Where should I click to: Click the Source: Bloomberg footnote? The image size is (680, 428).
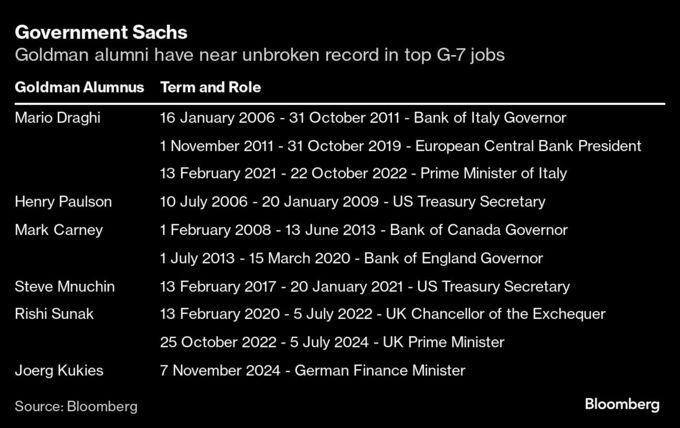(76, 406)
